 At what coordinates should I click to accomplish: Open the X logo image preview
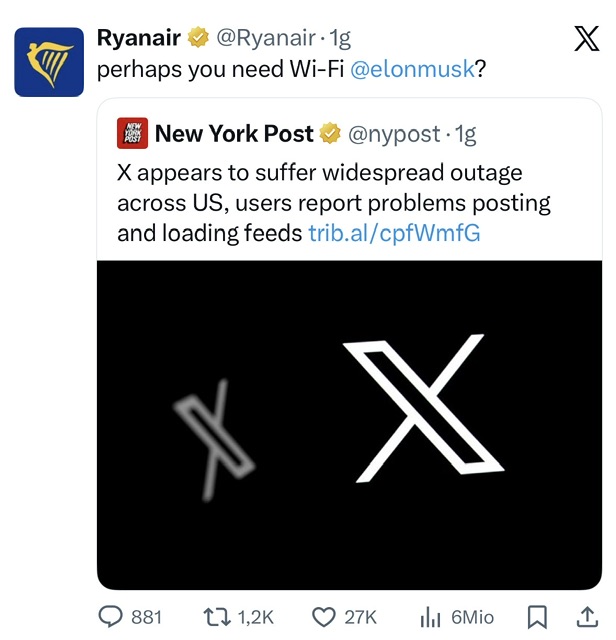(x=349, y=425)
